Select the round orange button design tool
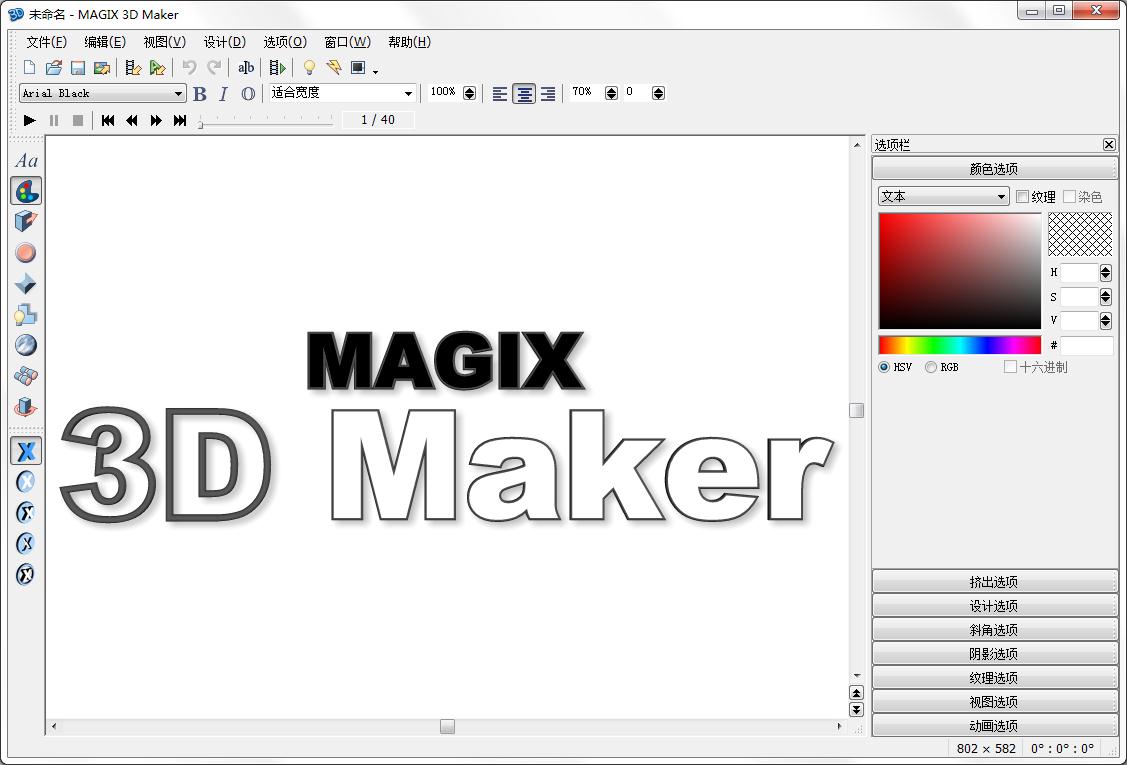This screenshot has width=1127, height=765. pyautogui.click(x=26, y=252)
